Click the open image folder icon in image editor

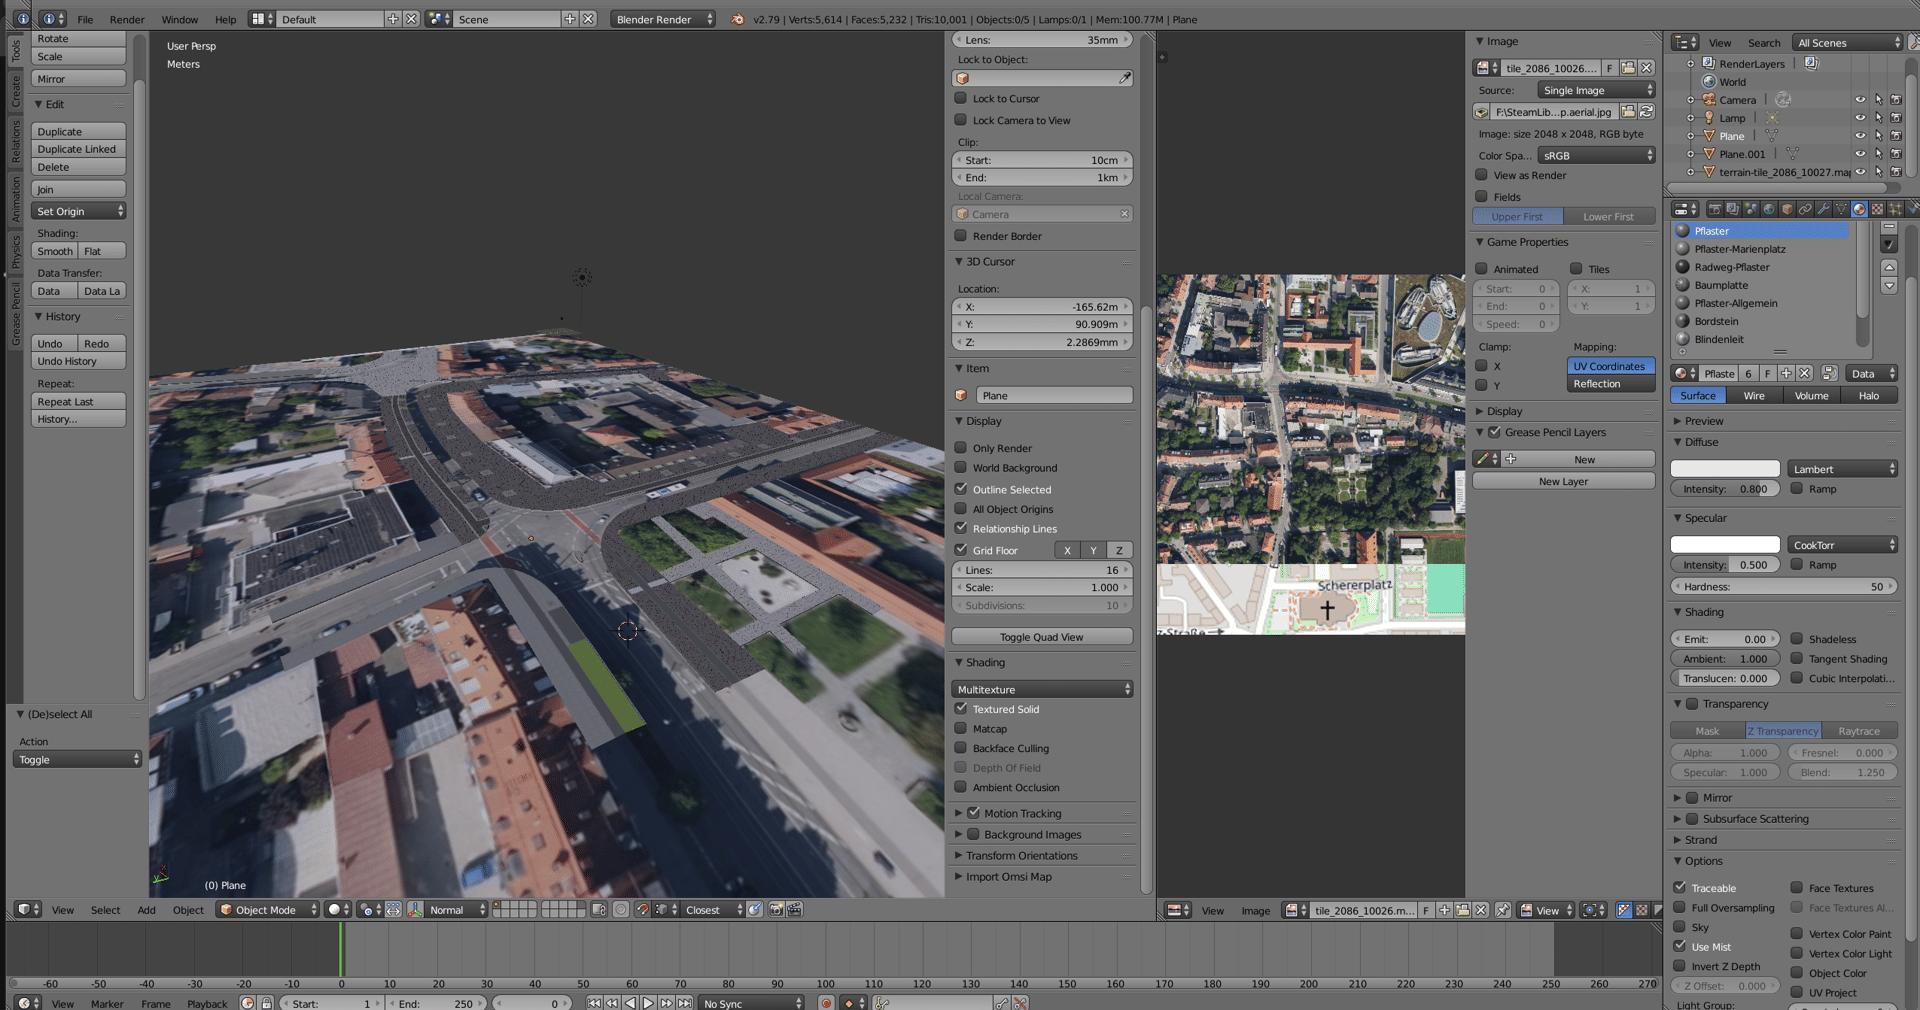click(1463, 910)
